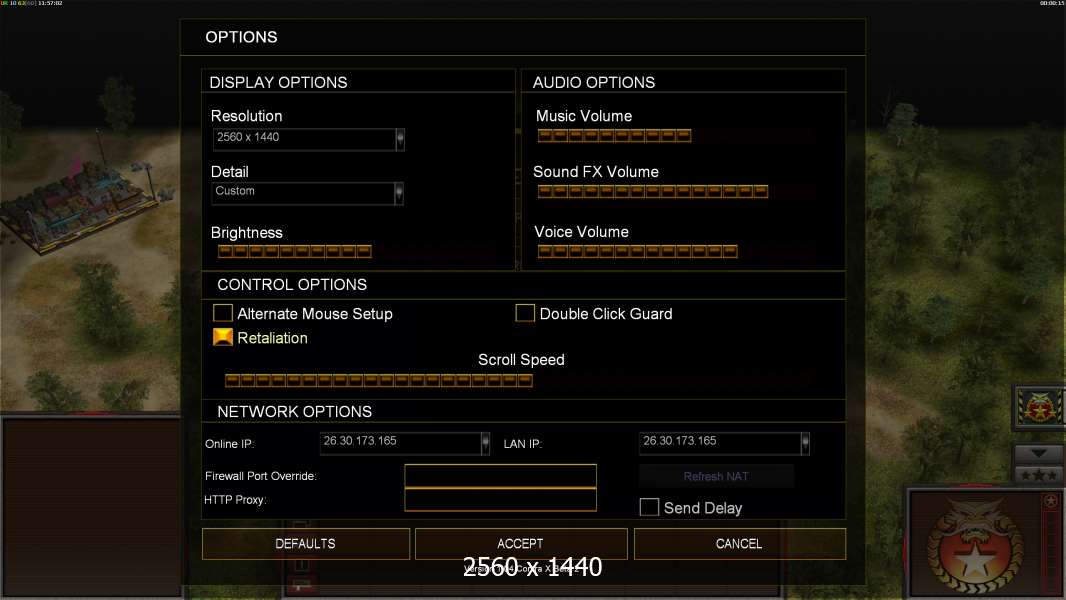Expand the LAN IP dropdown
1066x600 pixels.
pyautogui.click(x=805, y=443)
